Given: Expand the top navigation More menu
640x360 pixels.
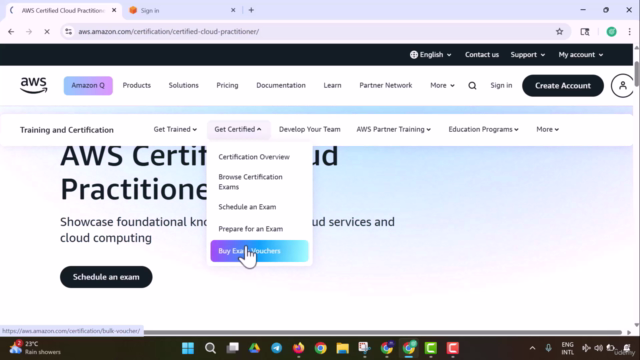Looking at the screenshot, I should [x=442, y=85].
